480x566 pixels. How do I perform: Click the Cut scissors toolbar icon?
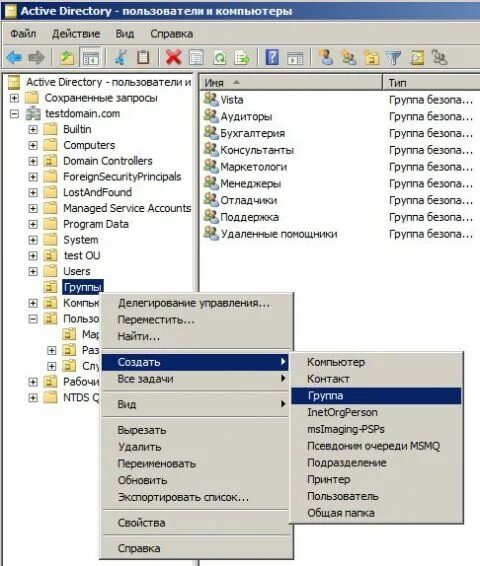(x=121, y=57)
